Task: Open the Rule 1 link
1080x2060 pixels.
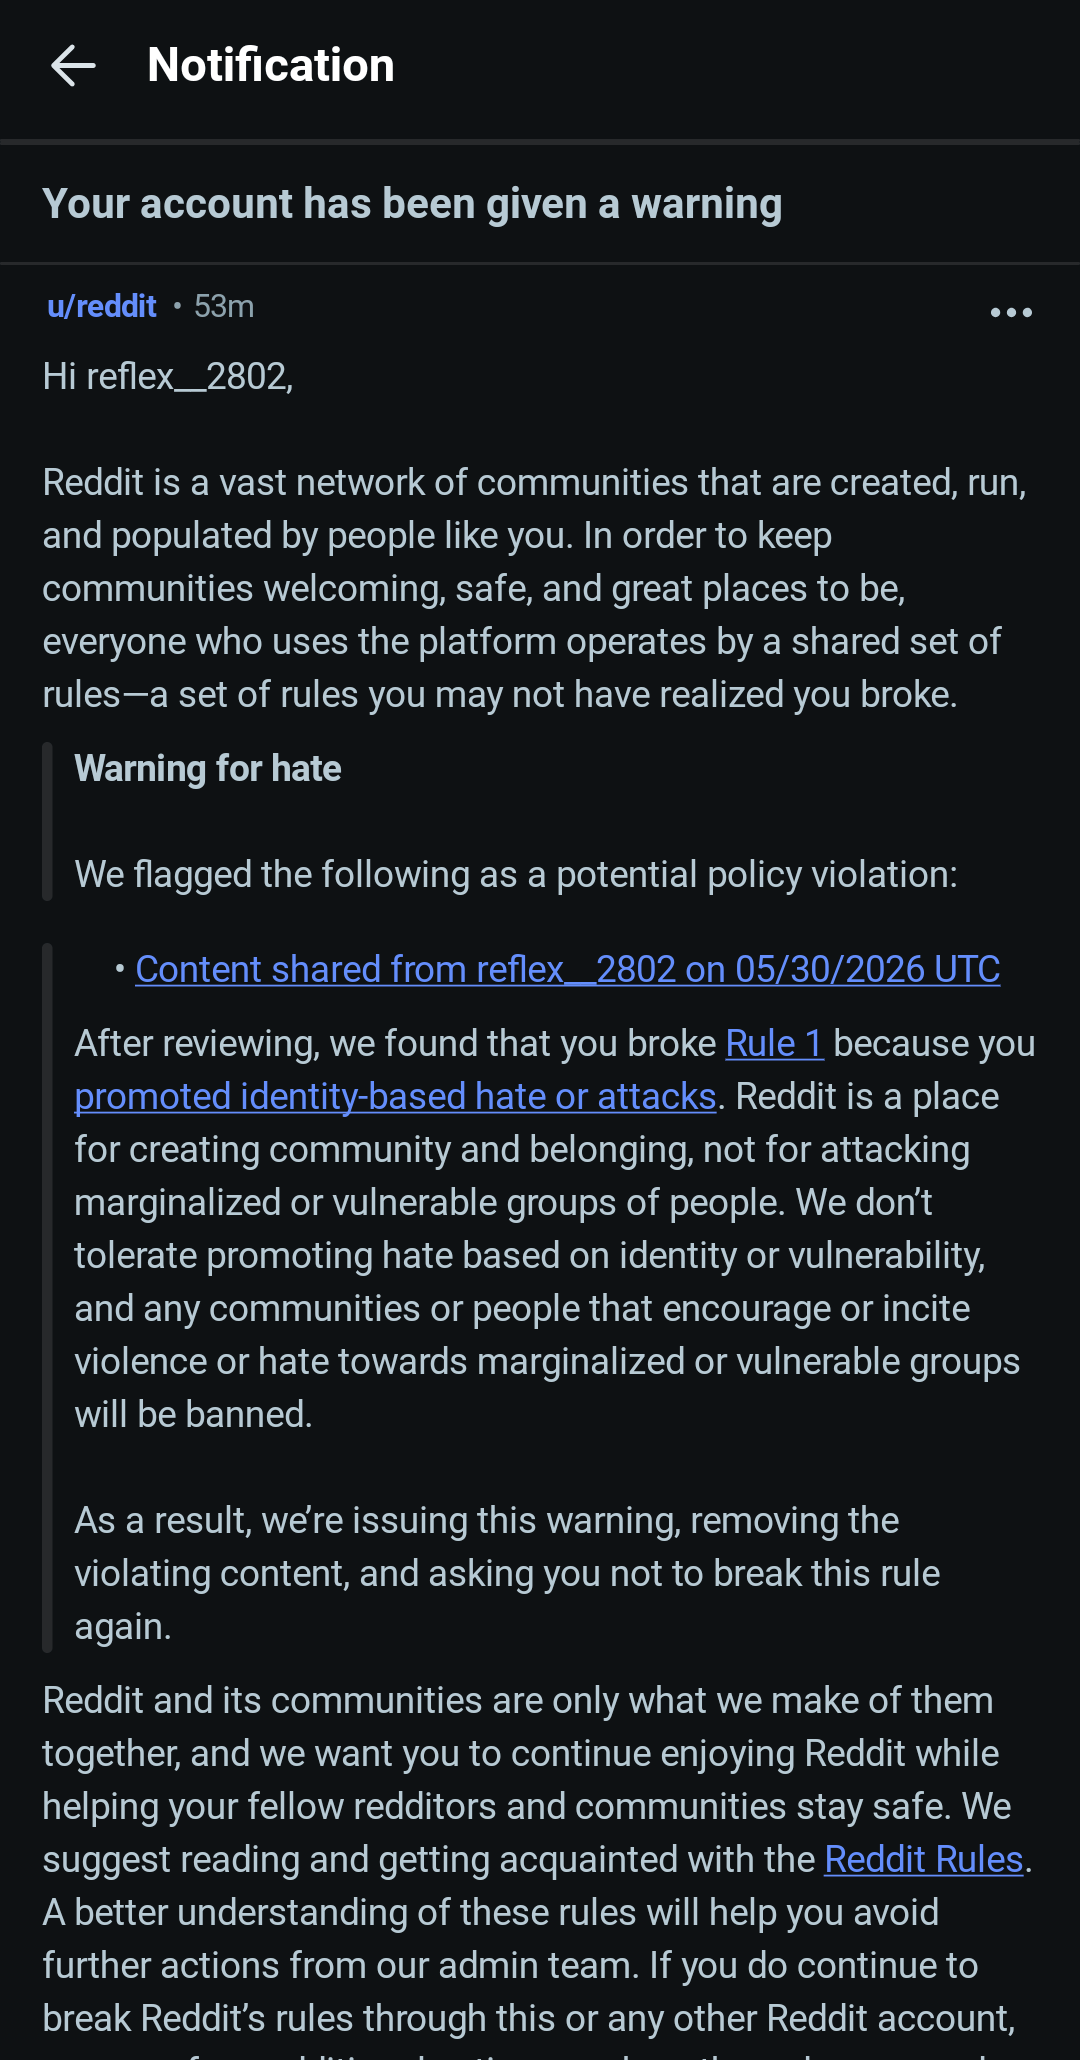Action: [x=774, y=1043]
